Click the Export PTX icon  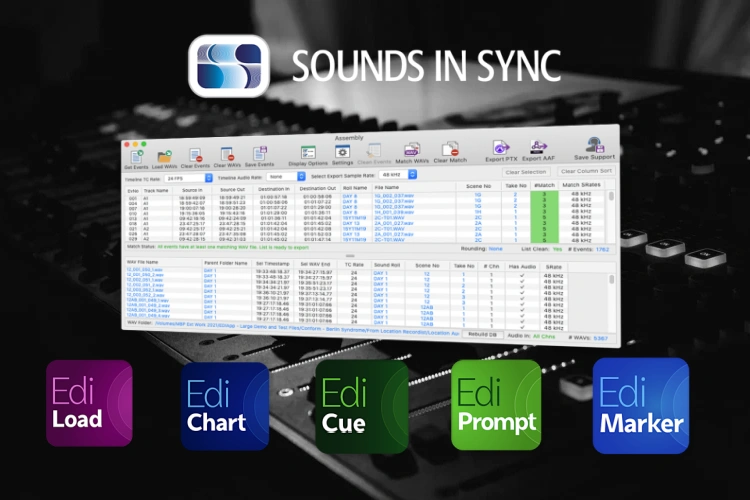pos(501,147)
